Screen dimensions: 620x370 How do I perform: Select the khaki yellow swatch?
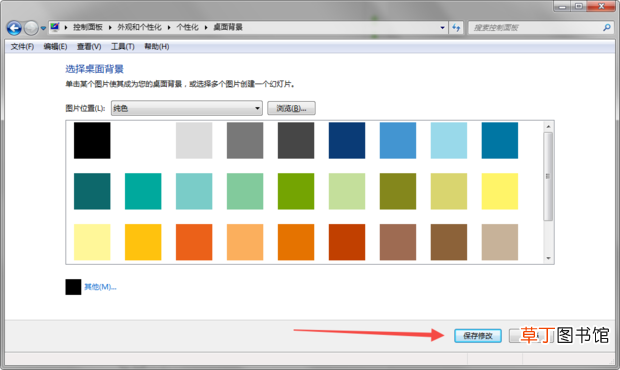(449, 191)
